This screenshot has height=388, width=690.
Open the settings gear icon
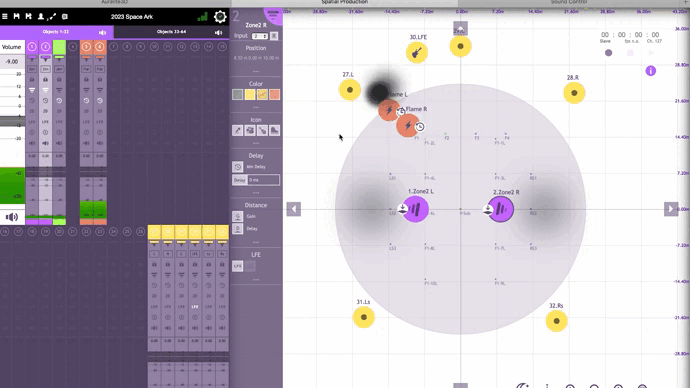tap(220, 17)
